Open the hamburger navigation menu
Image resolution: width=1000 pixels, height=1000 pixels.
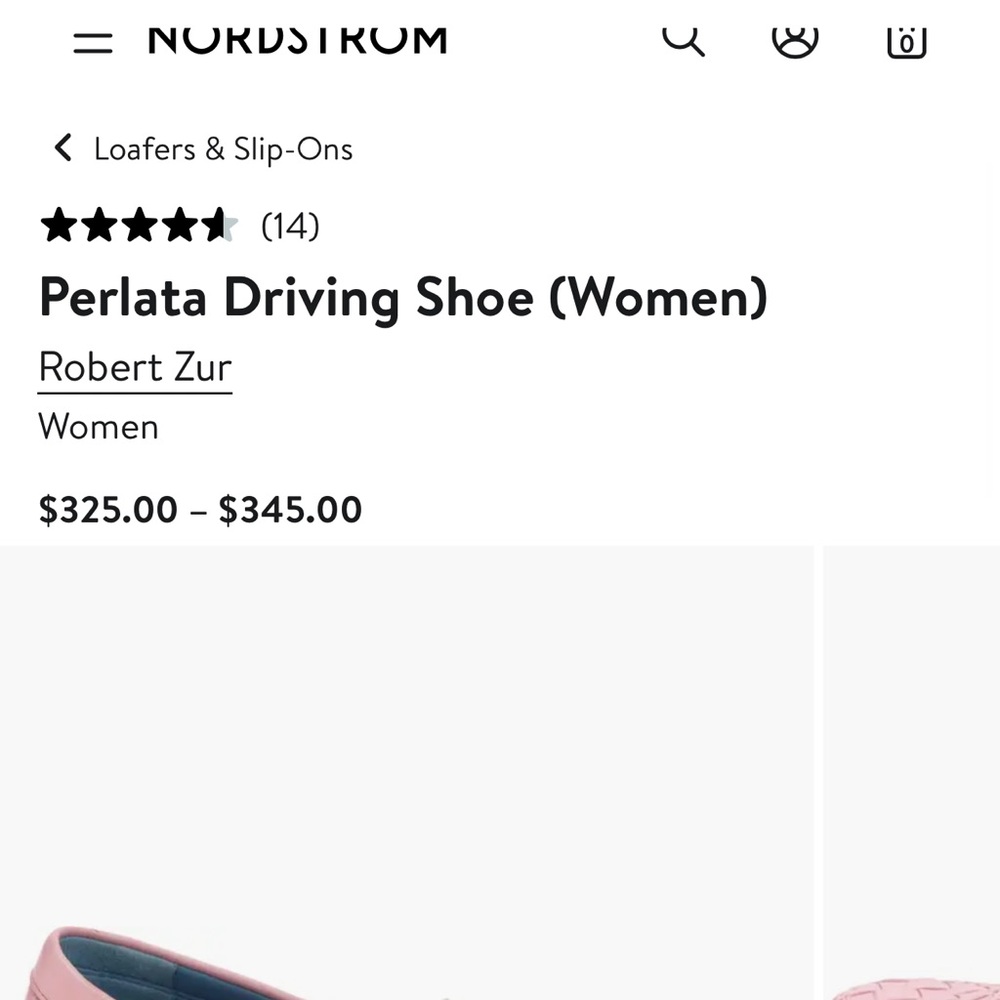point(92,42)
